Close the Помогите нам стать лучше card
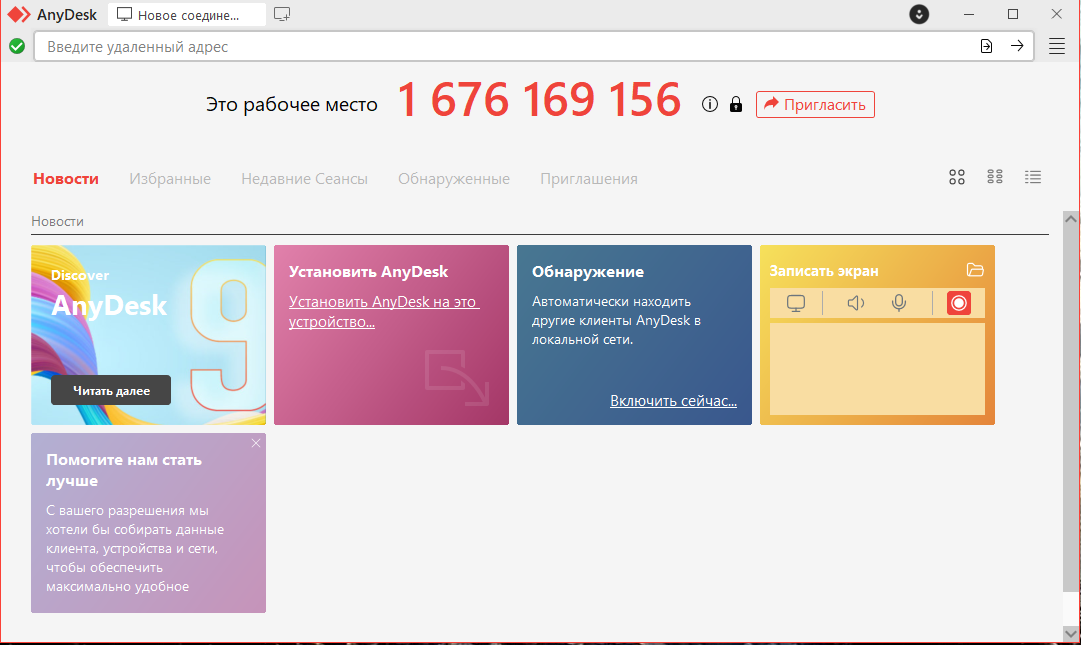The height and width of the screenshot is (645, 1081). 256,443
